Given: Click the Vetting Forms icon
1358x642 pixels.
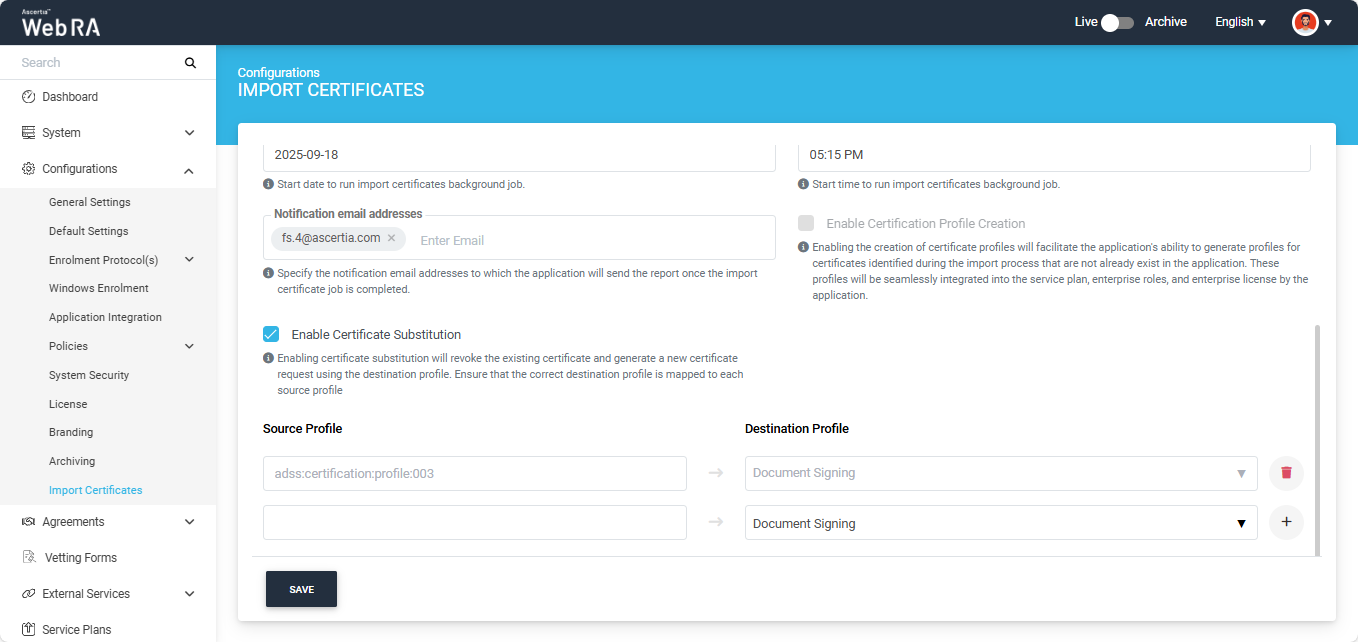Looking at the screenshot, I should coord(29,558).
